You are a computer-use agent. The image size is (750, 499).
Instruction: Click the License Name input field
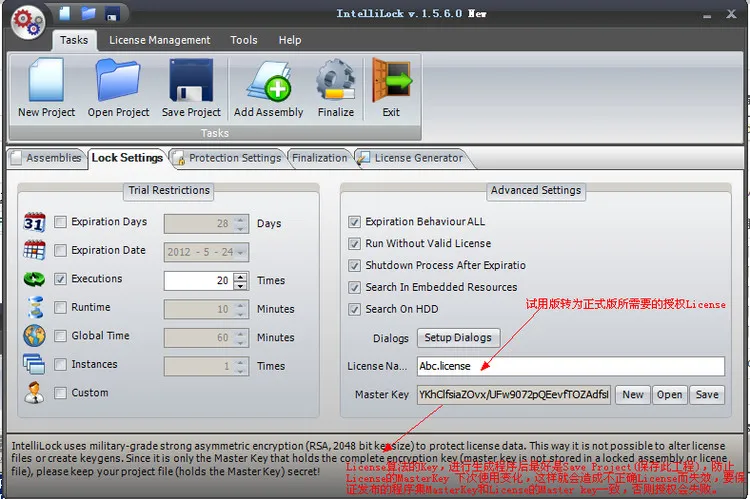point(571,366)
